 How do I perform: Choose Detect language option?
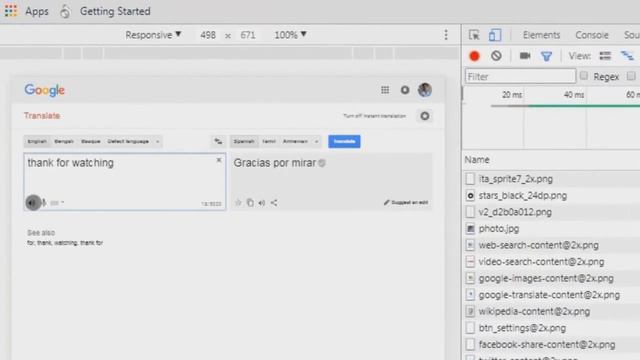click(x=128, y=141)
